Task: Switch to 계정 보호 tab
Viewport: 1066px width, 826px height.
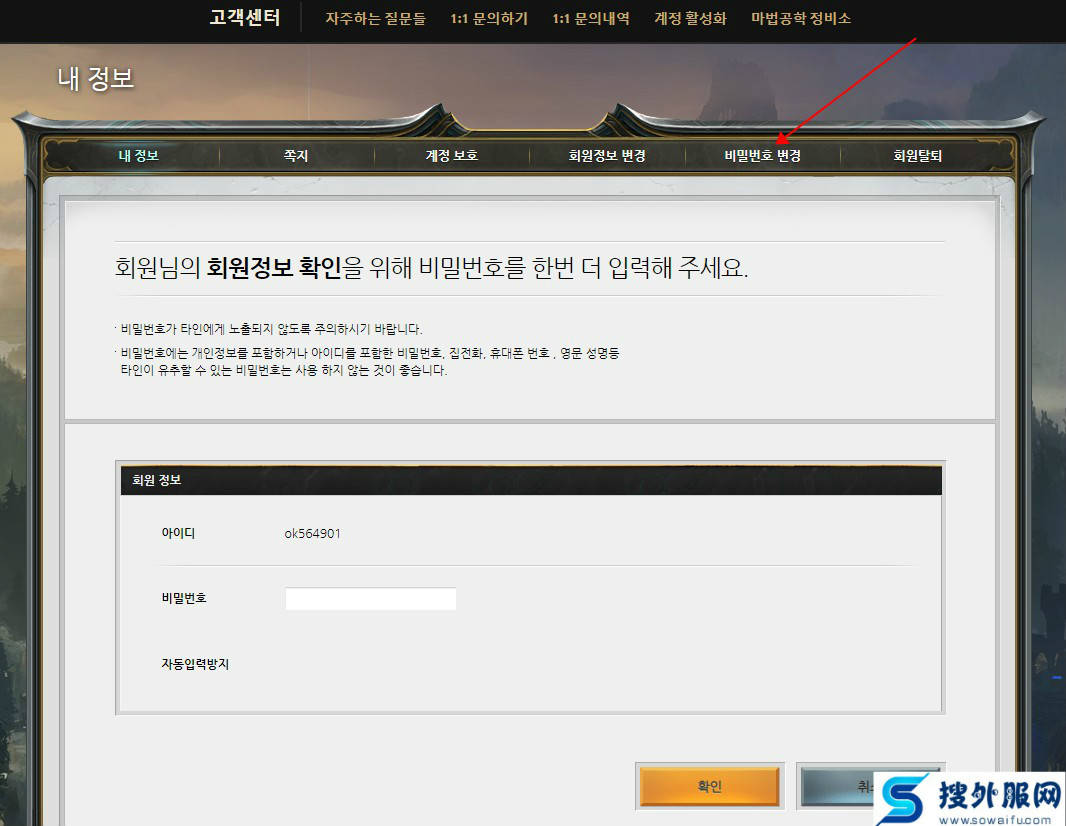Action: (451, 156)
